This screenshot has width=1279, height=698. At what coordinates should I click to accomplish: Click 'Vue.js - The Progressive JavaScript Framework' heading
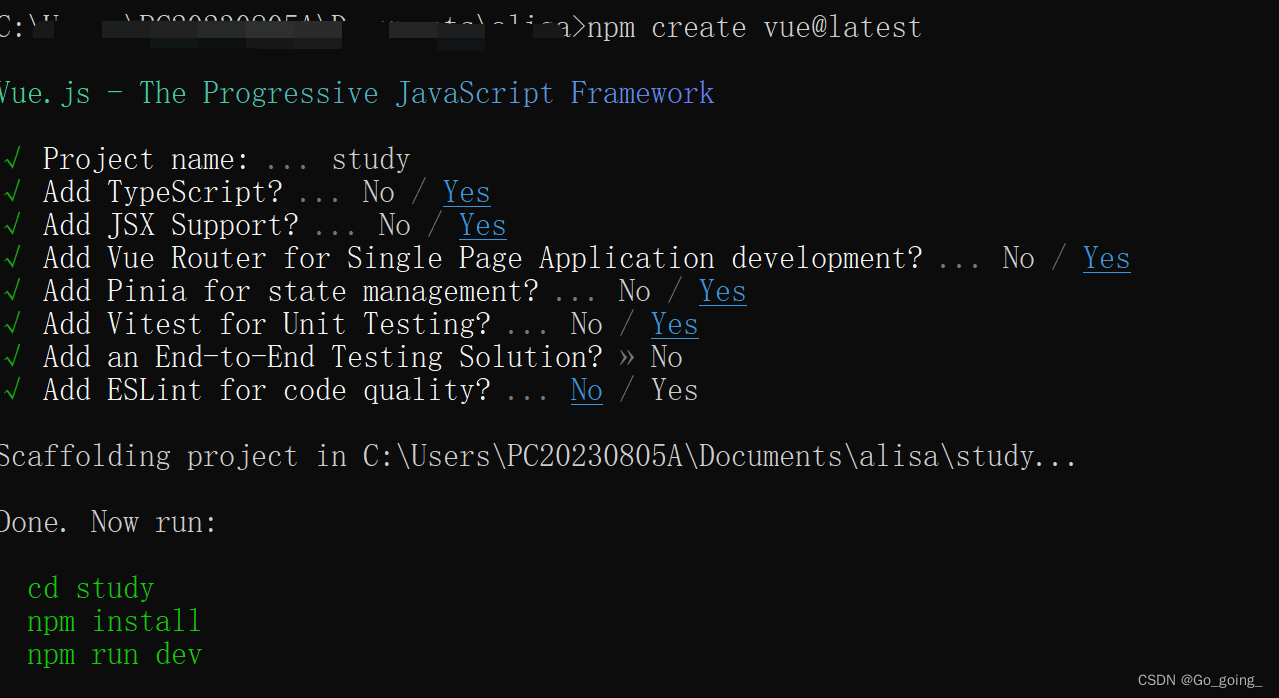(356, 93)
